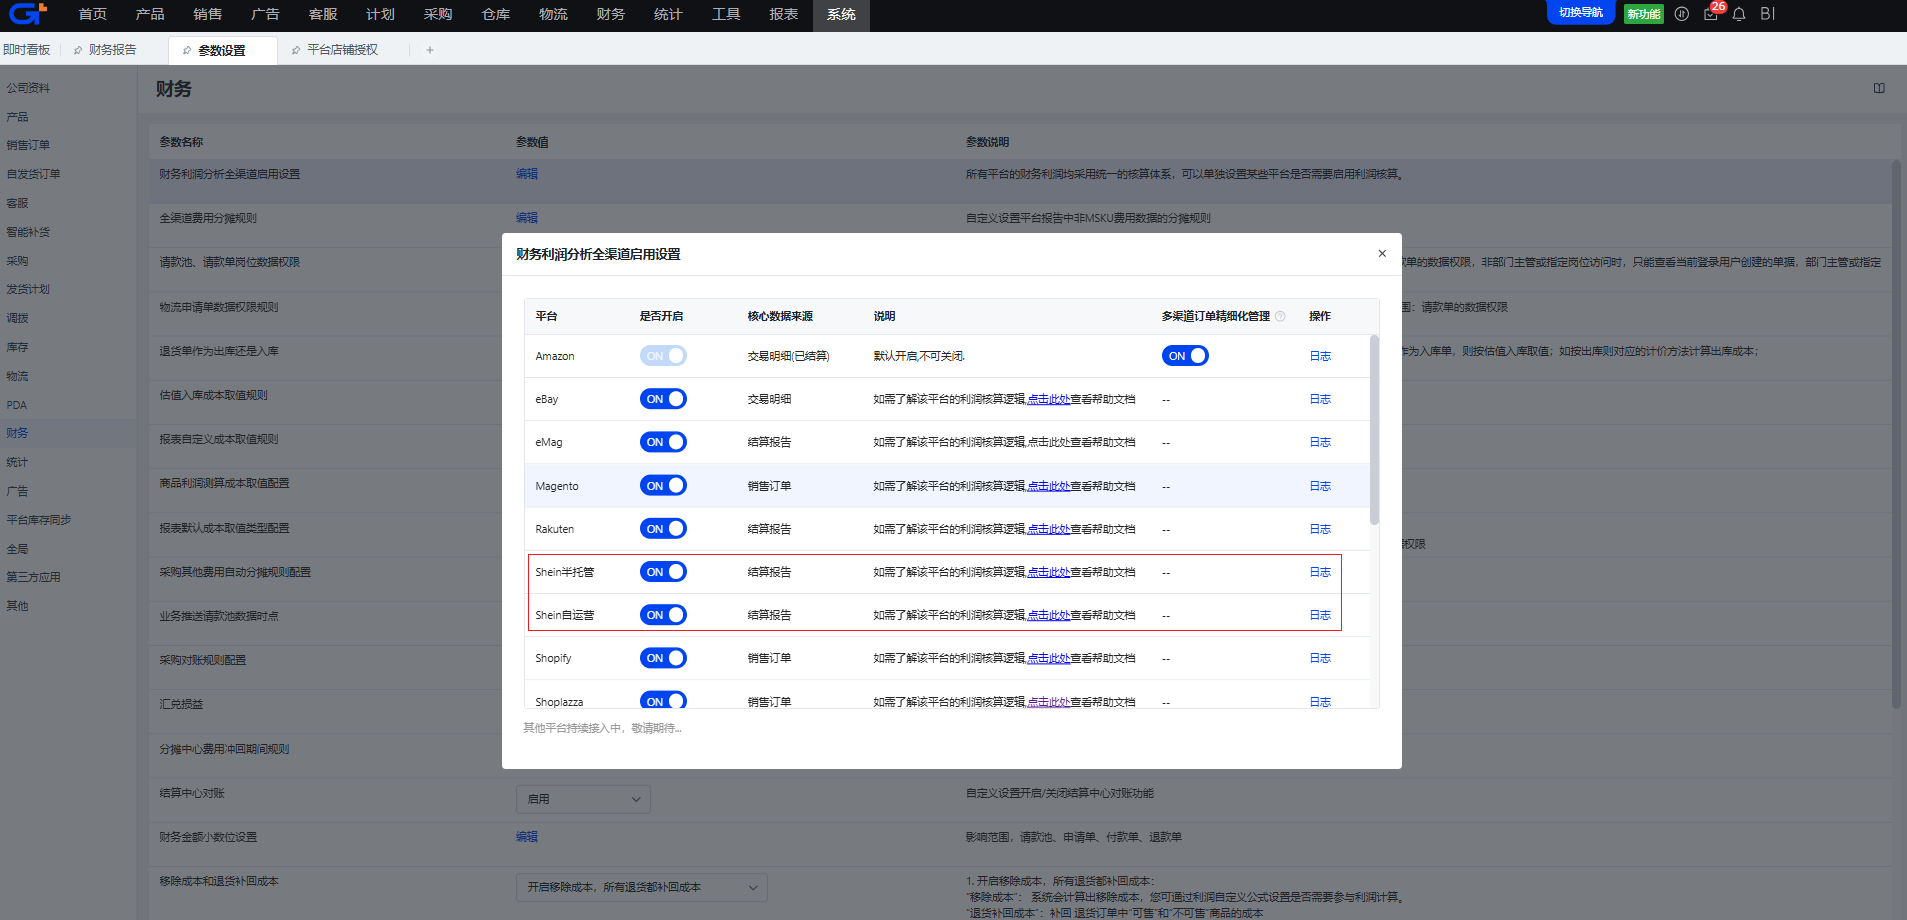Click help icon beside 多渠道订单精细化管理
This screenshot has height=920, width=1907.
click(x=1280, y=316)
